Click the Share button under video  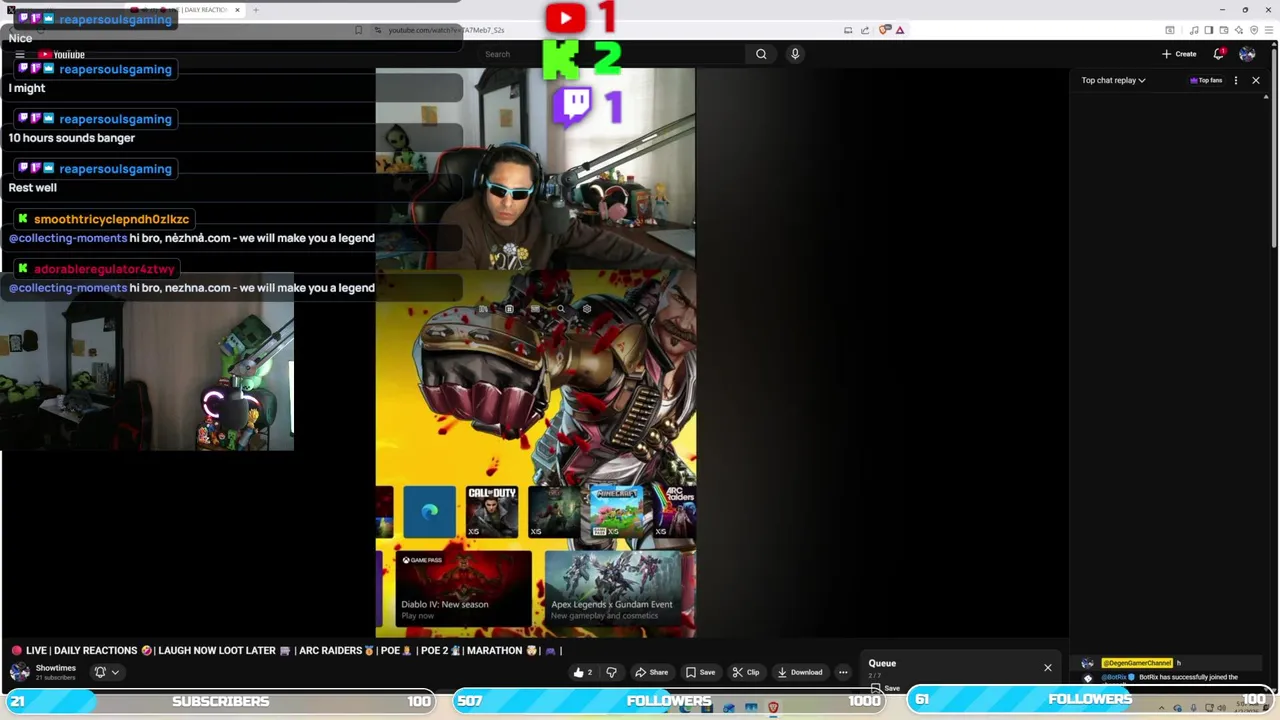651,672
